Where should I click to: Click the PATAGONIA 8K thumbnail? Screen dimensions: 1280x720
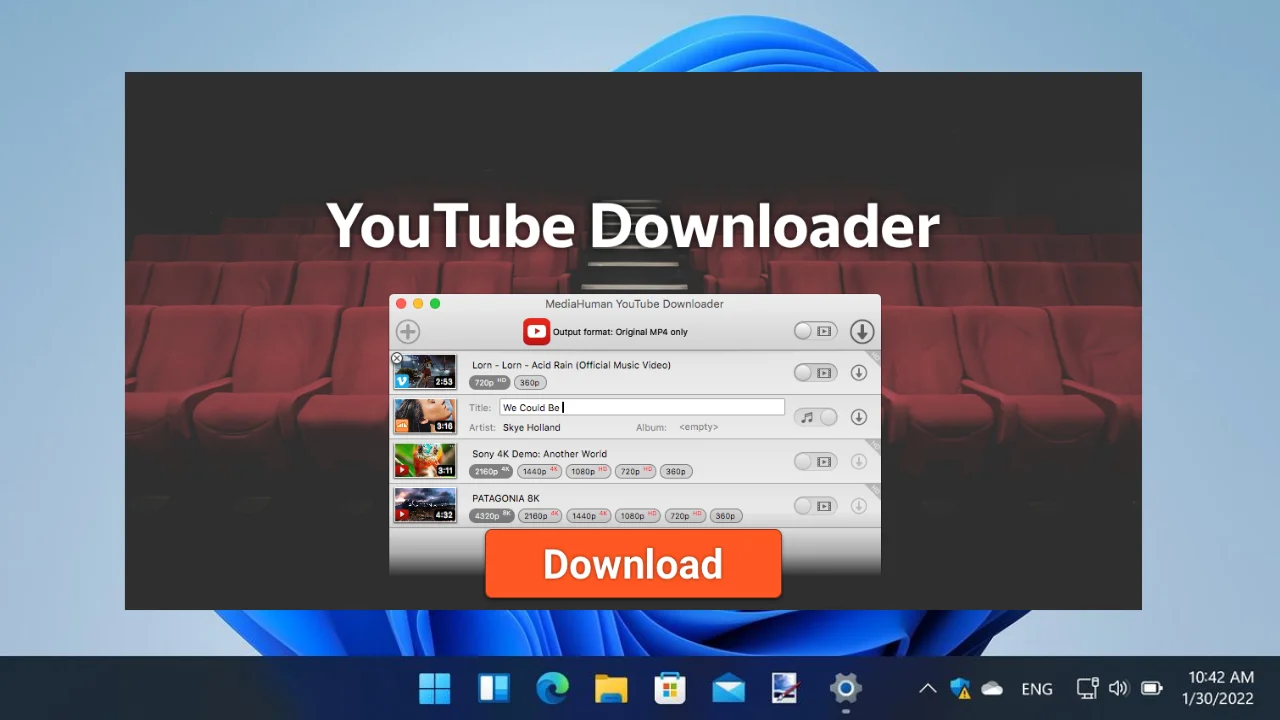[425, 505]
